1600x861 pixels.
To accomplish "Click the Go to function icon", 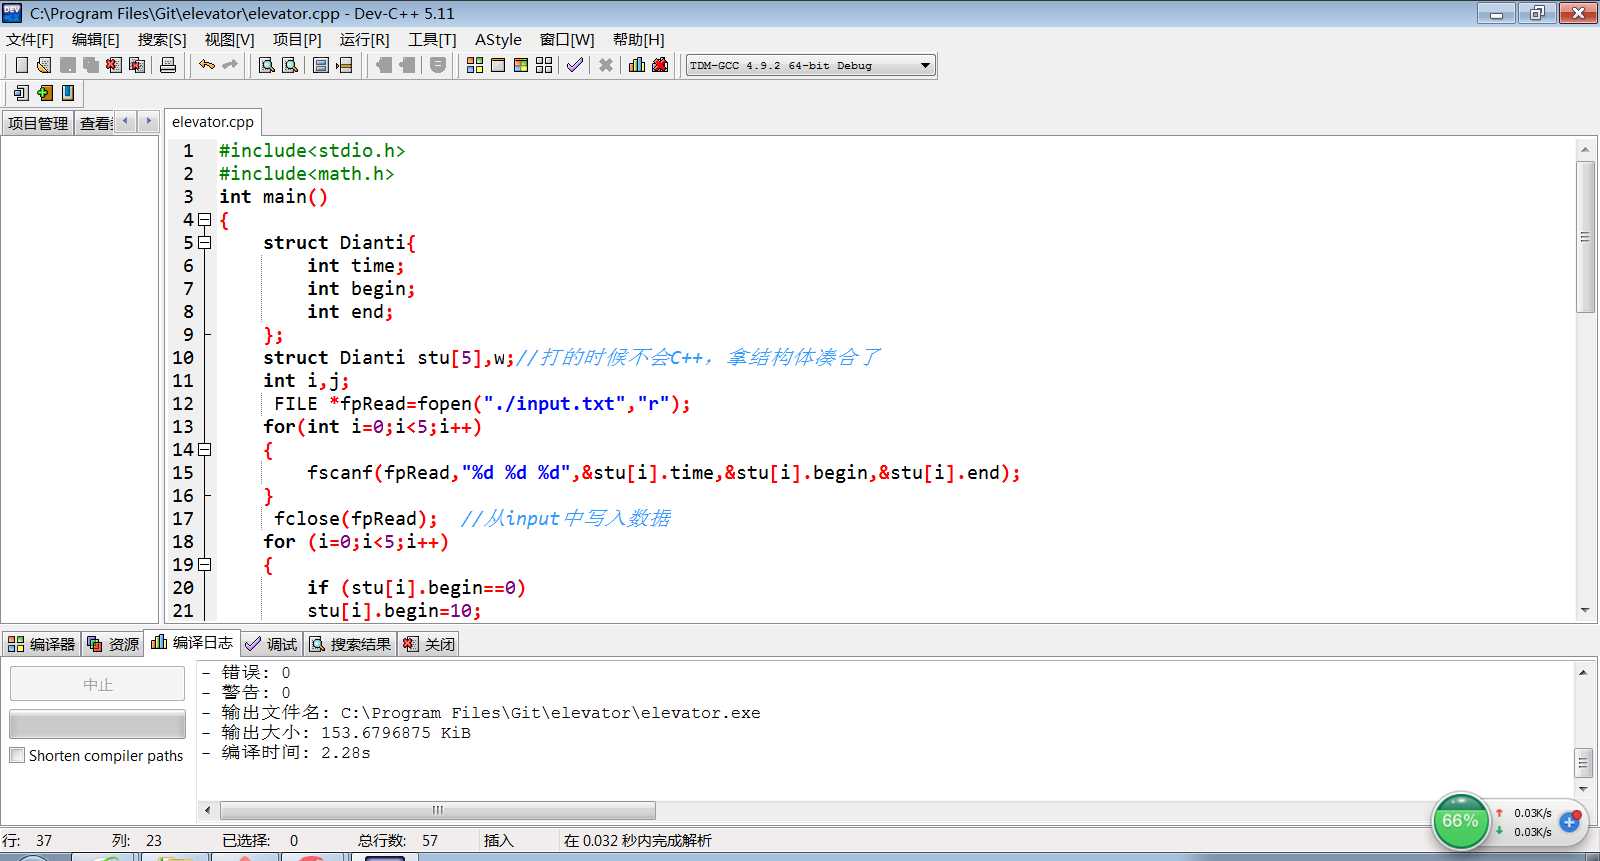I will [x=321, y=65].
